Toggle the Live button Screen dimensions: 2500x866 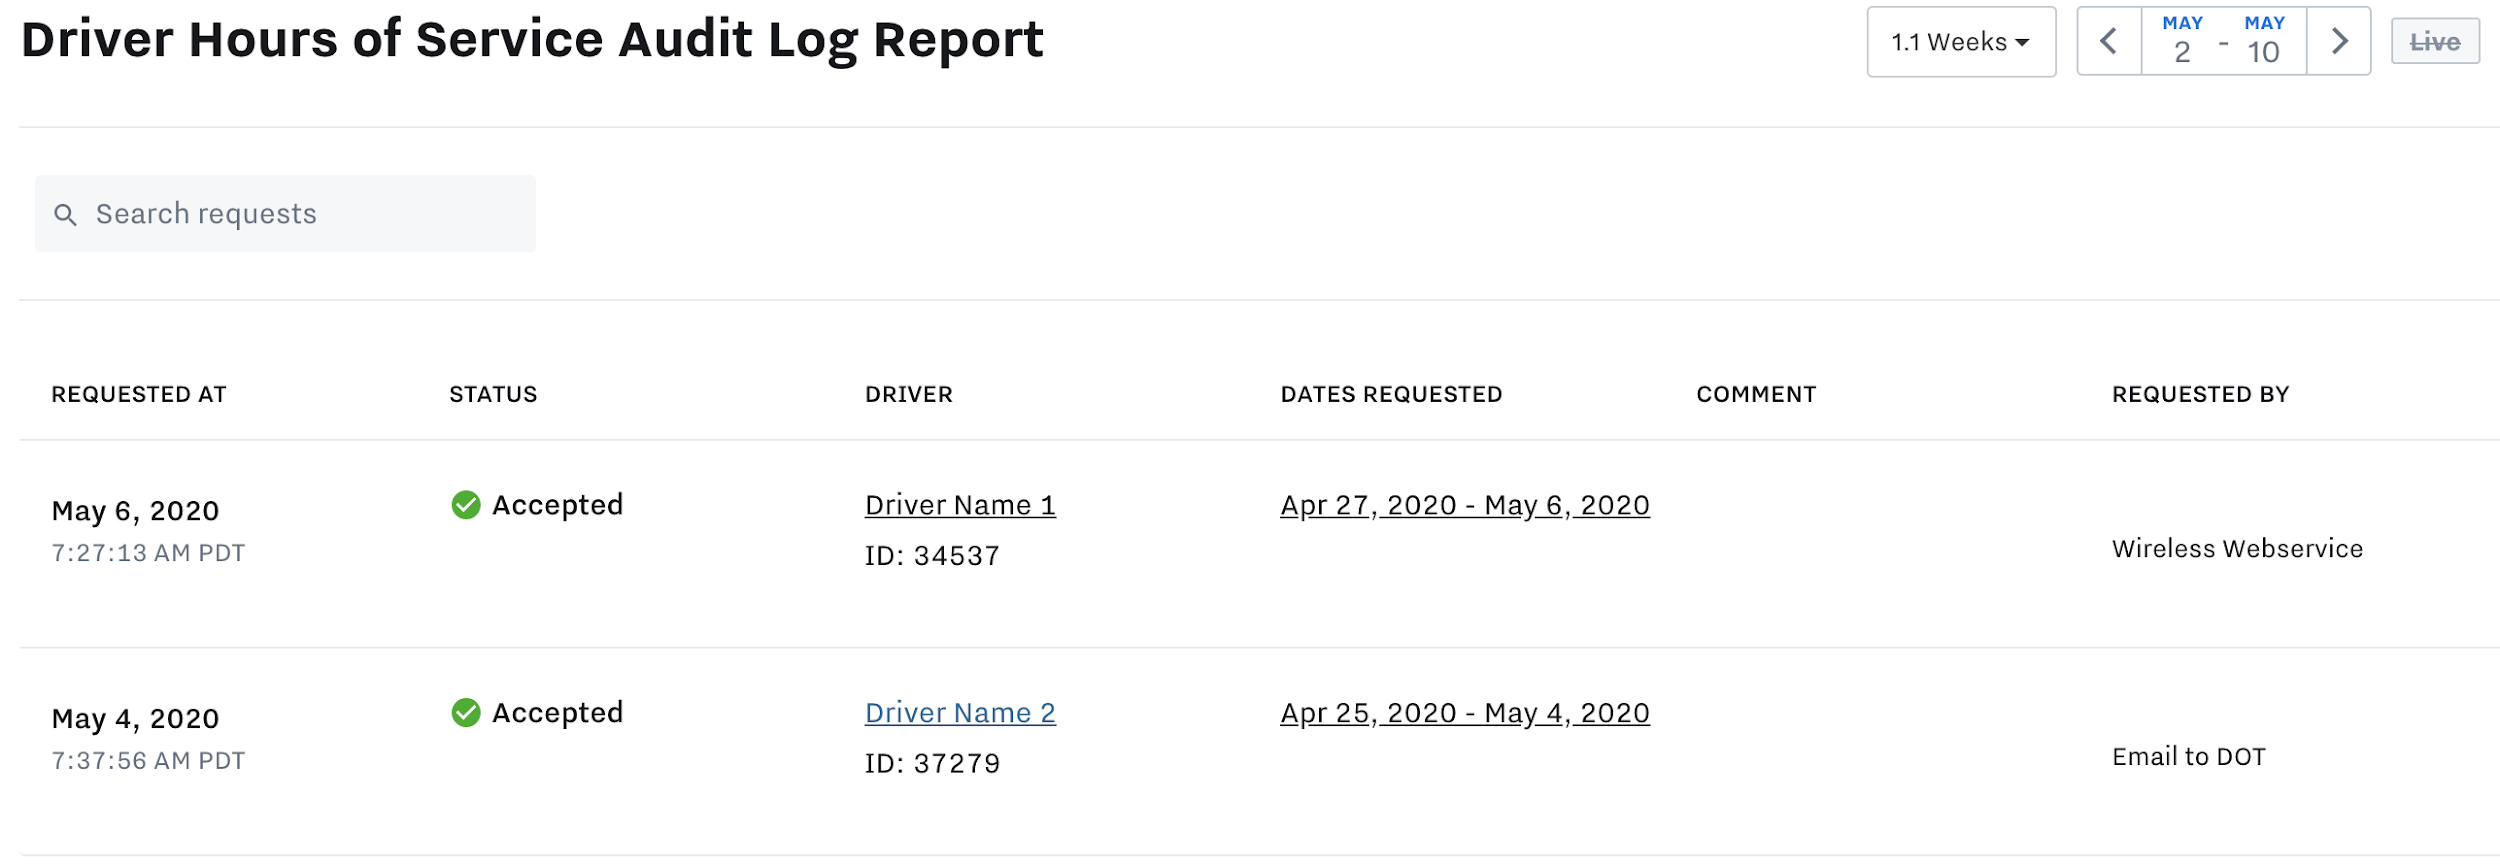click(2434, 42)
